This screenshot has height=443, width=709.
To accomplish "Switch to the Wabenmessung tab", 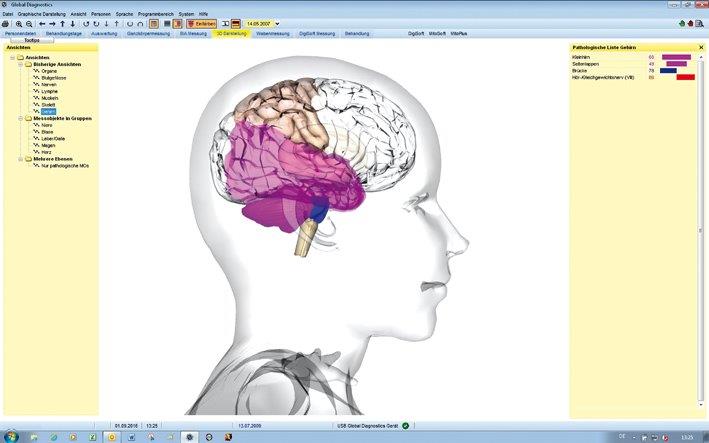I will point(273,33).
